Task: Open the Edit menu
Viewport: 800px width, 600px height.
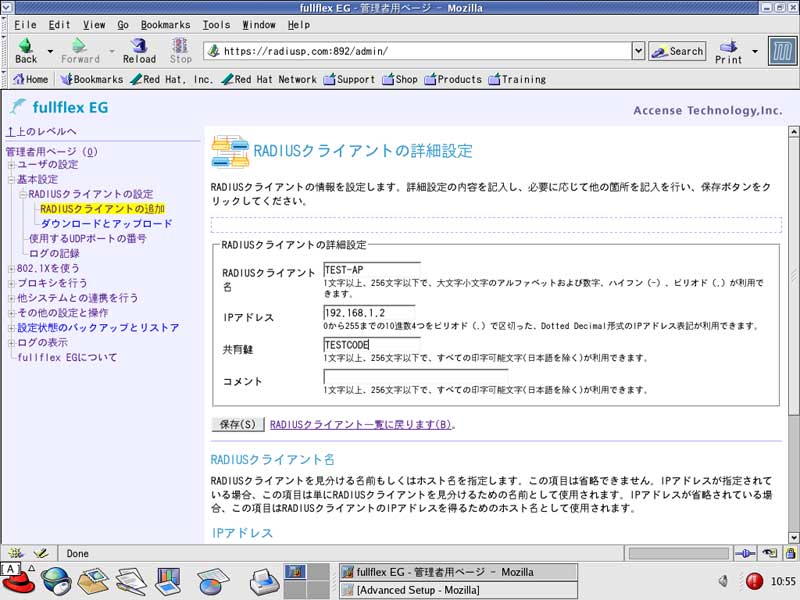Action: click(x=59, y=24)
